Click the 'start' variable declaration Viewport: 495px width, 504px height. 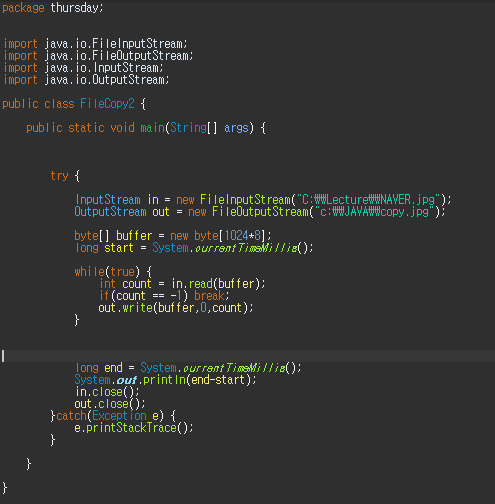tap(119, 248)
